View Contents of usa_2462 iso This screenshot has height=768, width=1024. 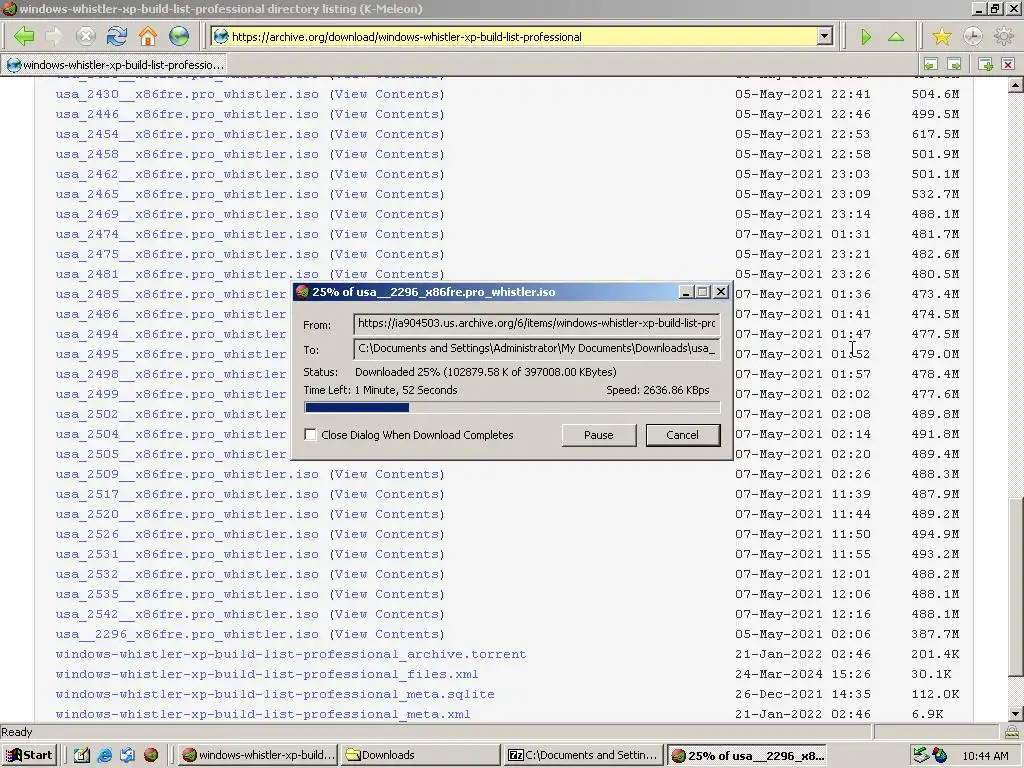coord(387,174)
